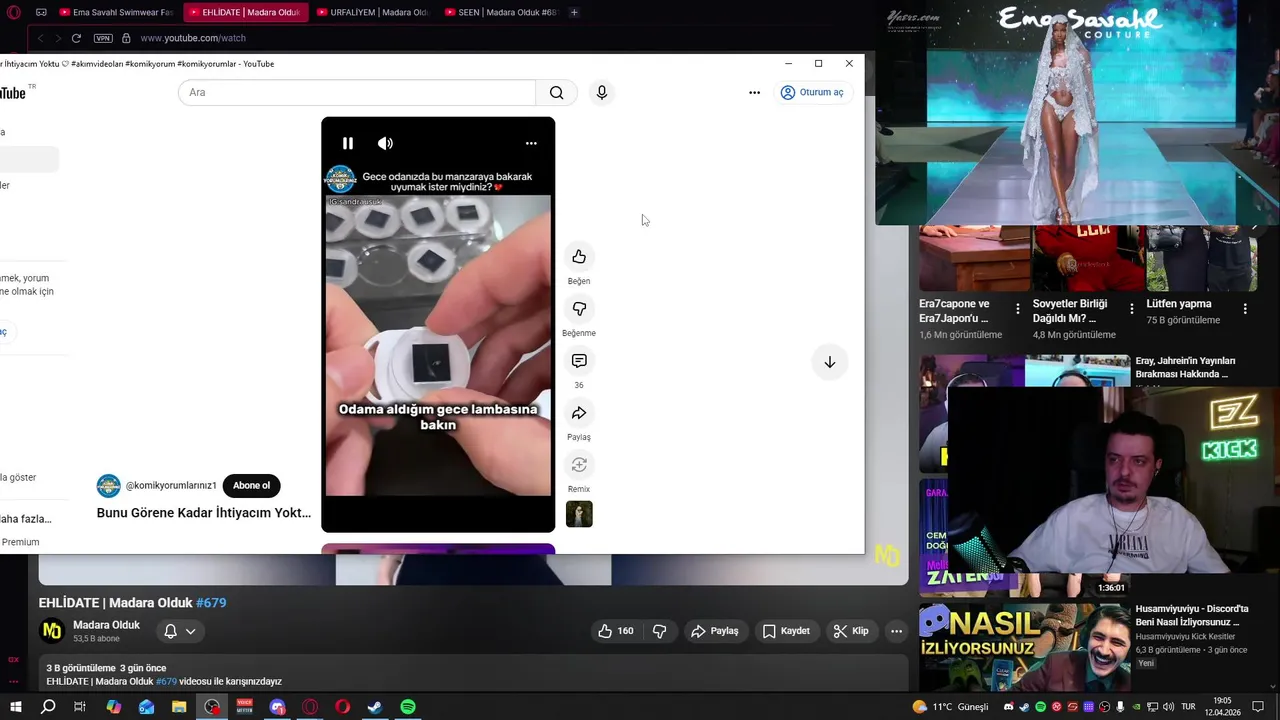
Task: Open the @komikyorumlarınız1 channel link
Action: point(171,486)
